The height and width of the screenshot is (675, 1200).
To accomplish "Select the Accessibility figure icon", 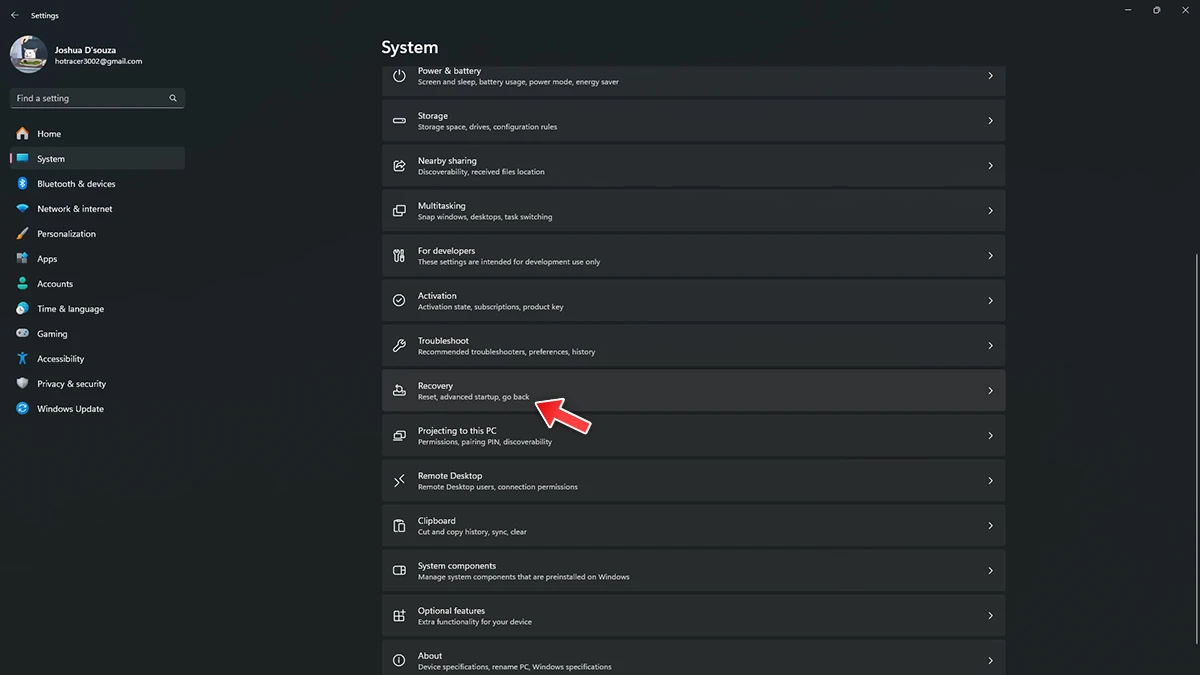I will pos(22,358).
